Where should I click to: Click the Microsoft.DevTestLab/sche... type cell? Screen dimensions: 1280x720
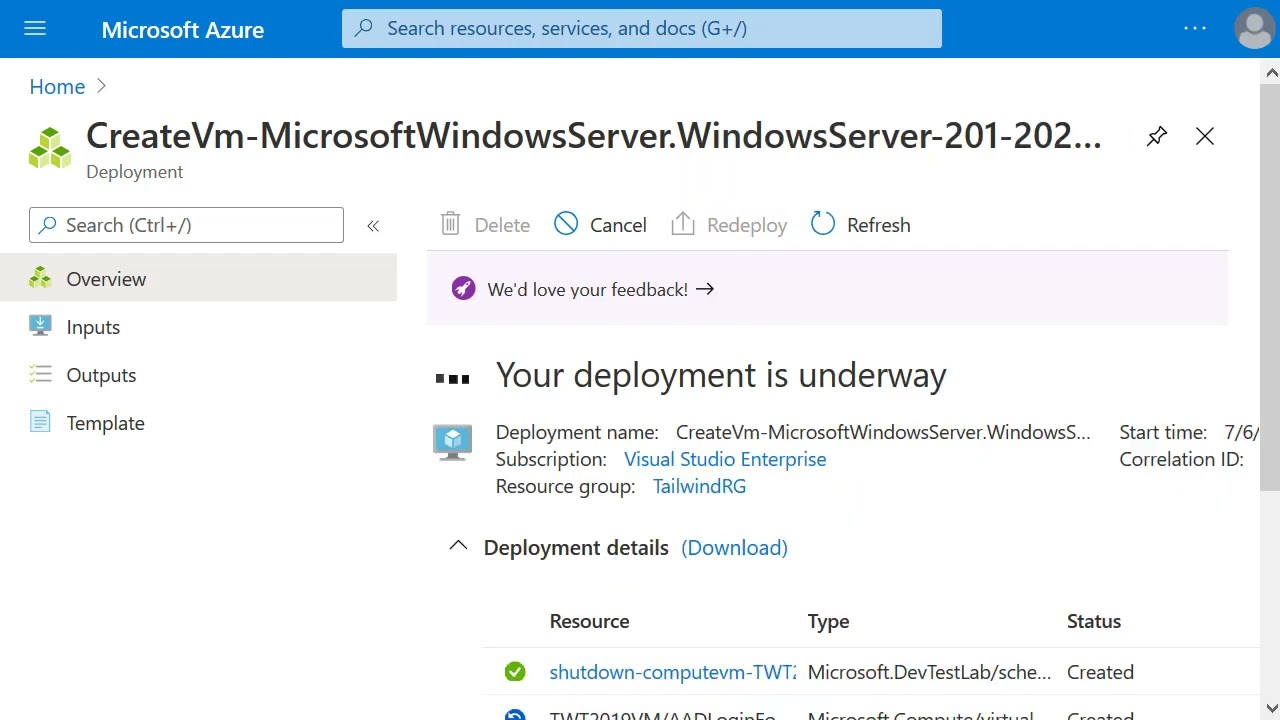[x=929, y=672]
